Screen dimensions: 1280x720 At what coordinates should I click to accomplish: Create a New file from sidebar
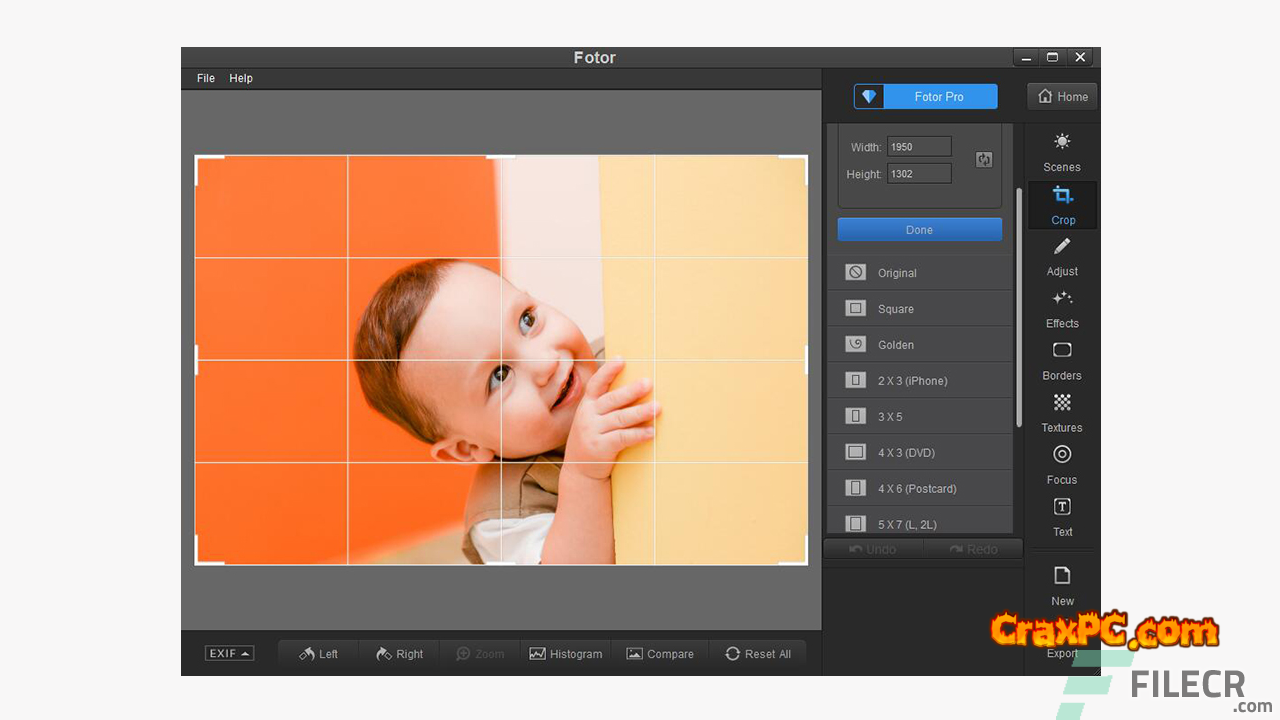[1062, 585]
